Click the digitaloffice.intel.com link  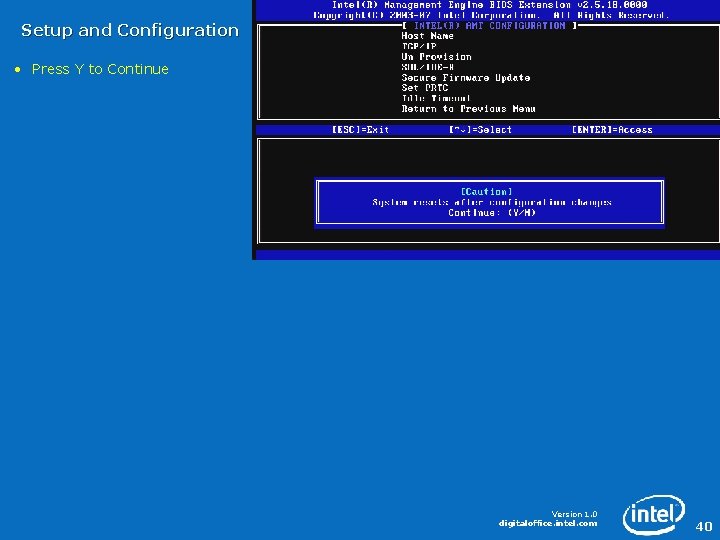pyautogui.click(x=548, y=523)
